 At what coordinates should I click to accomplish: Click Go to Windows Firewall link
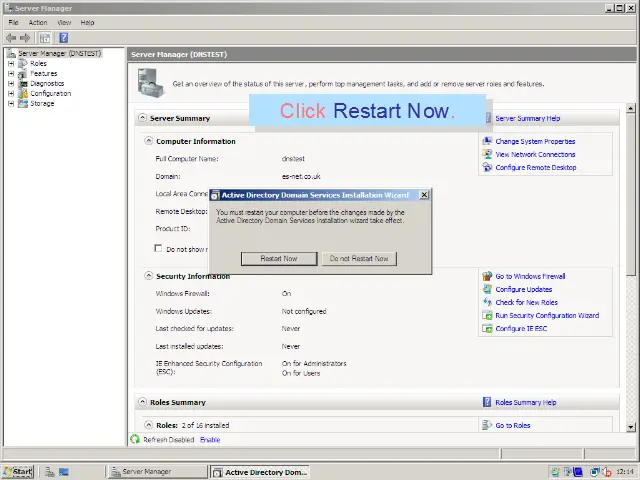tap(530, 276)
